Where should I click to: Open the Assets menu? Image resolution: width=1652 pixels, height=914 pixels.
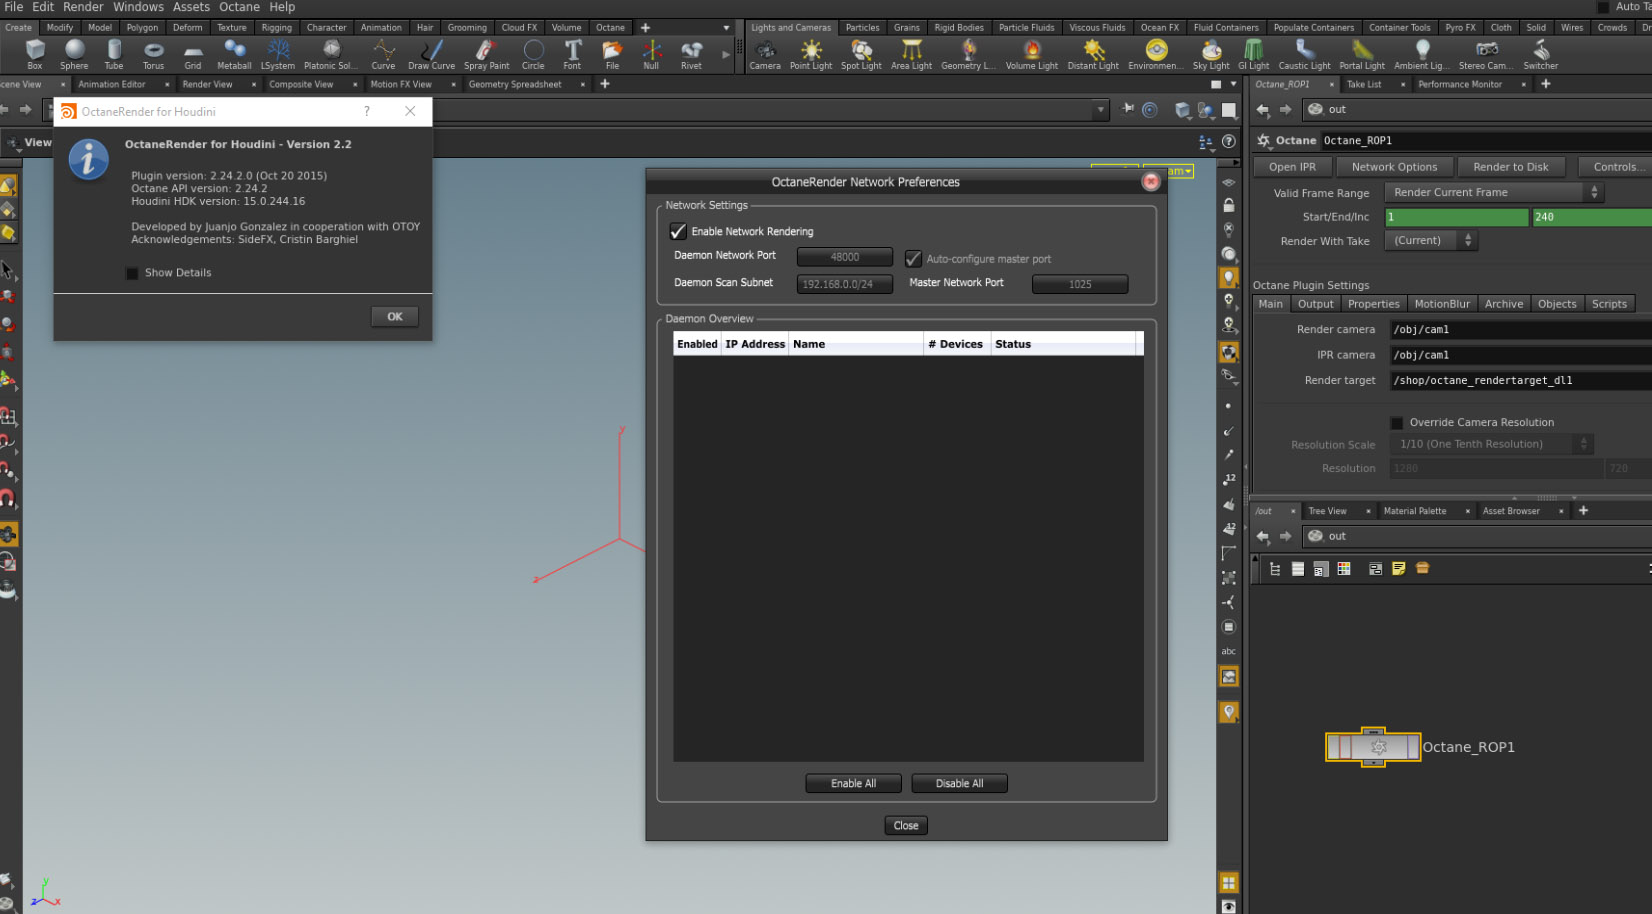[x=191, y=7]
